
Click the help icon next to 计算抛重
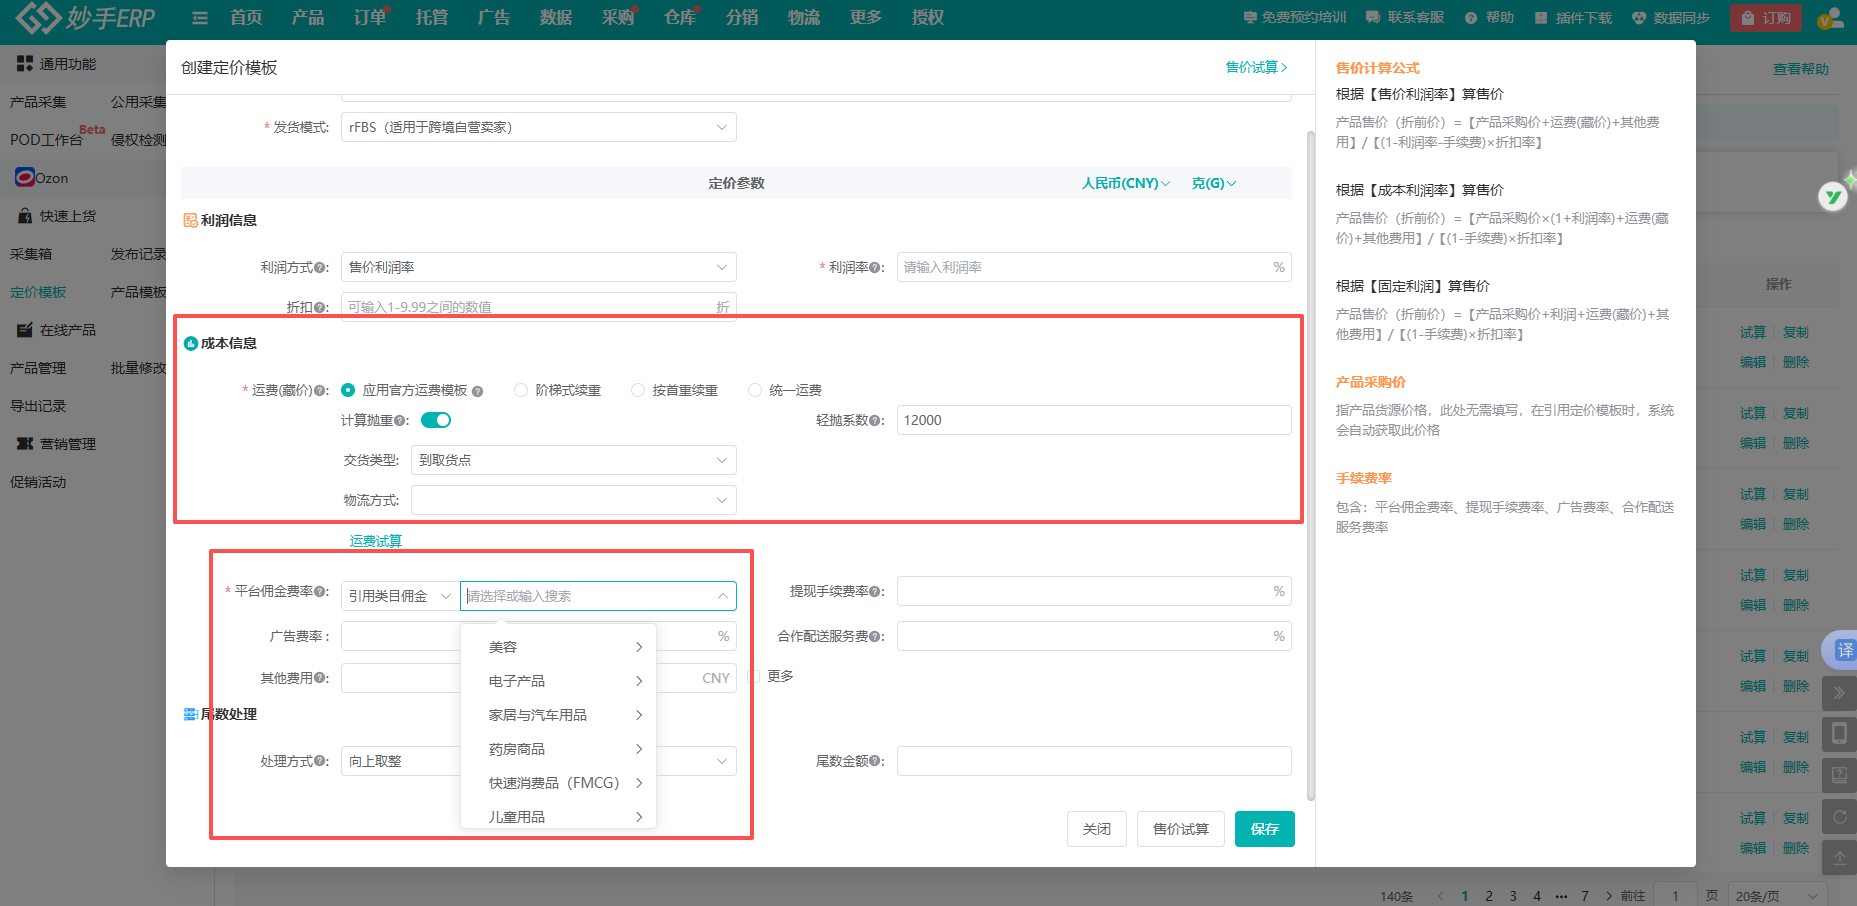[x=401, y=421]
